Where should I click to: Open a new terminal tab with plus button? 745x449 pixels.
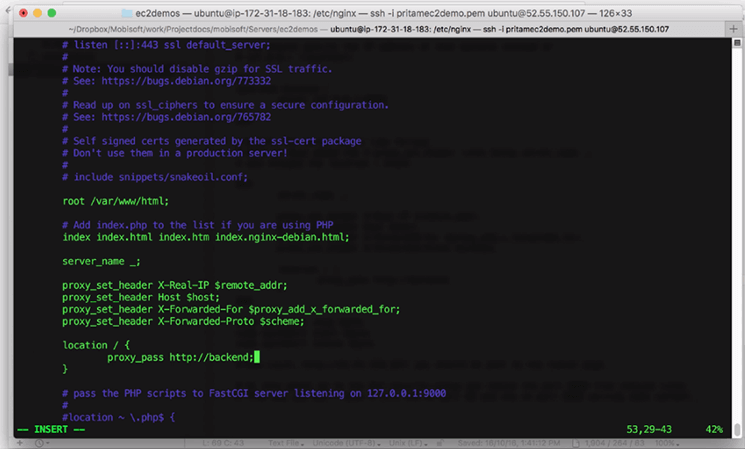[x=734, y=29]
